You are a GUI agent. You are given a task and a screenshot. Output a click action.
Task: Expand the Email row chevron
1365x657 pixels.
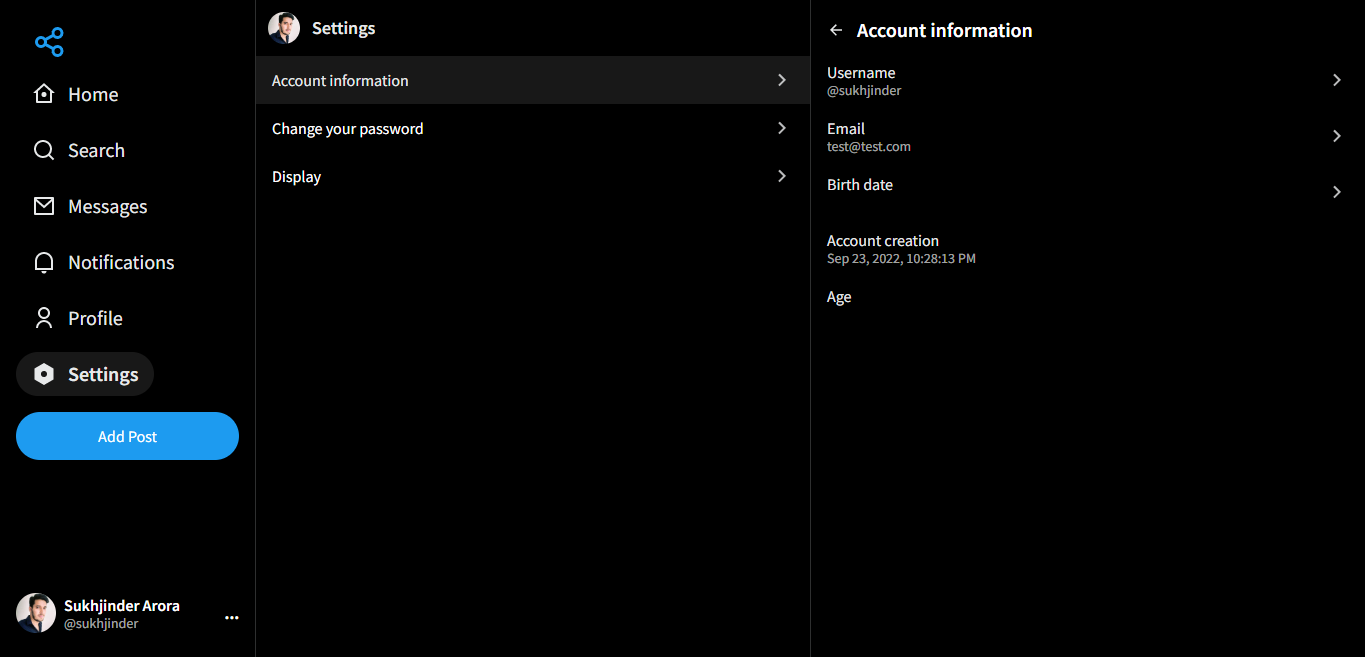(x=1336, y=136)
